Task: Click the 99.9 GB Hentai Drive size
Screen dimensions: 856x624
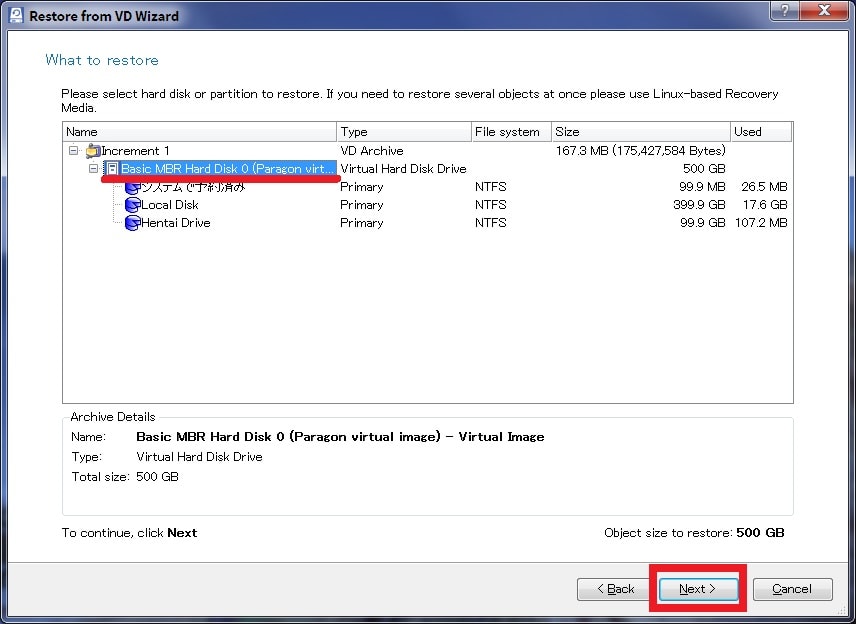Action: coord(703,223)
